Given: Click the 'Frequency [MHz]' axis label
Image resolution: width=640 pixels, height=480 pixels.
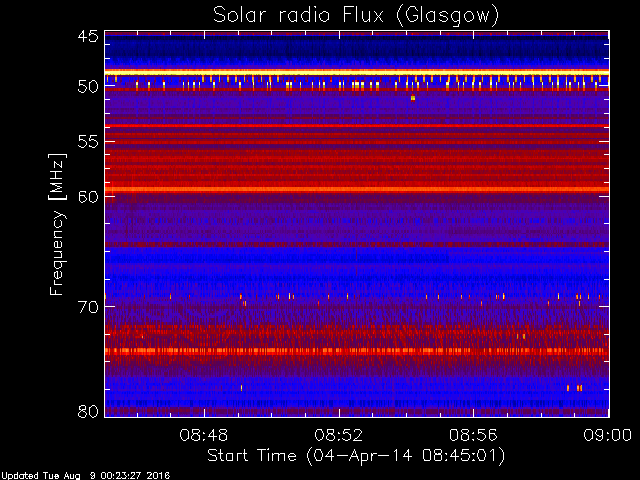Looking at the screenshot, I should 57,224.
